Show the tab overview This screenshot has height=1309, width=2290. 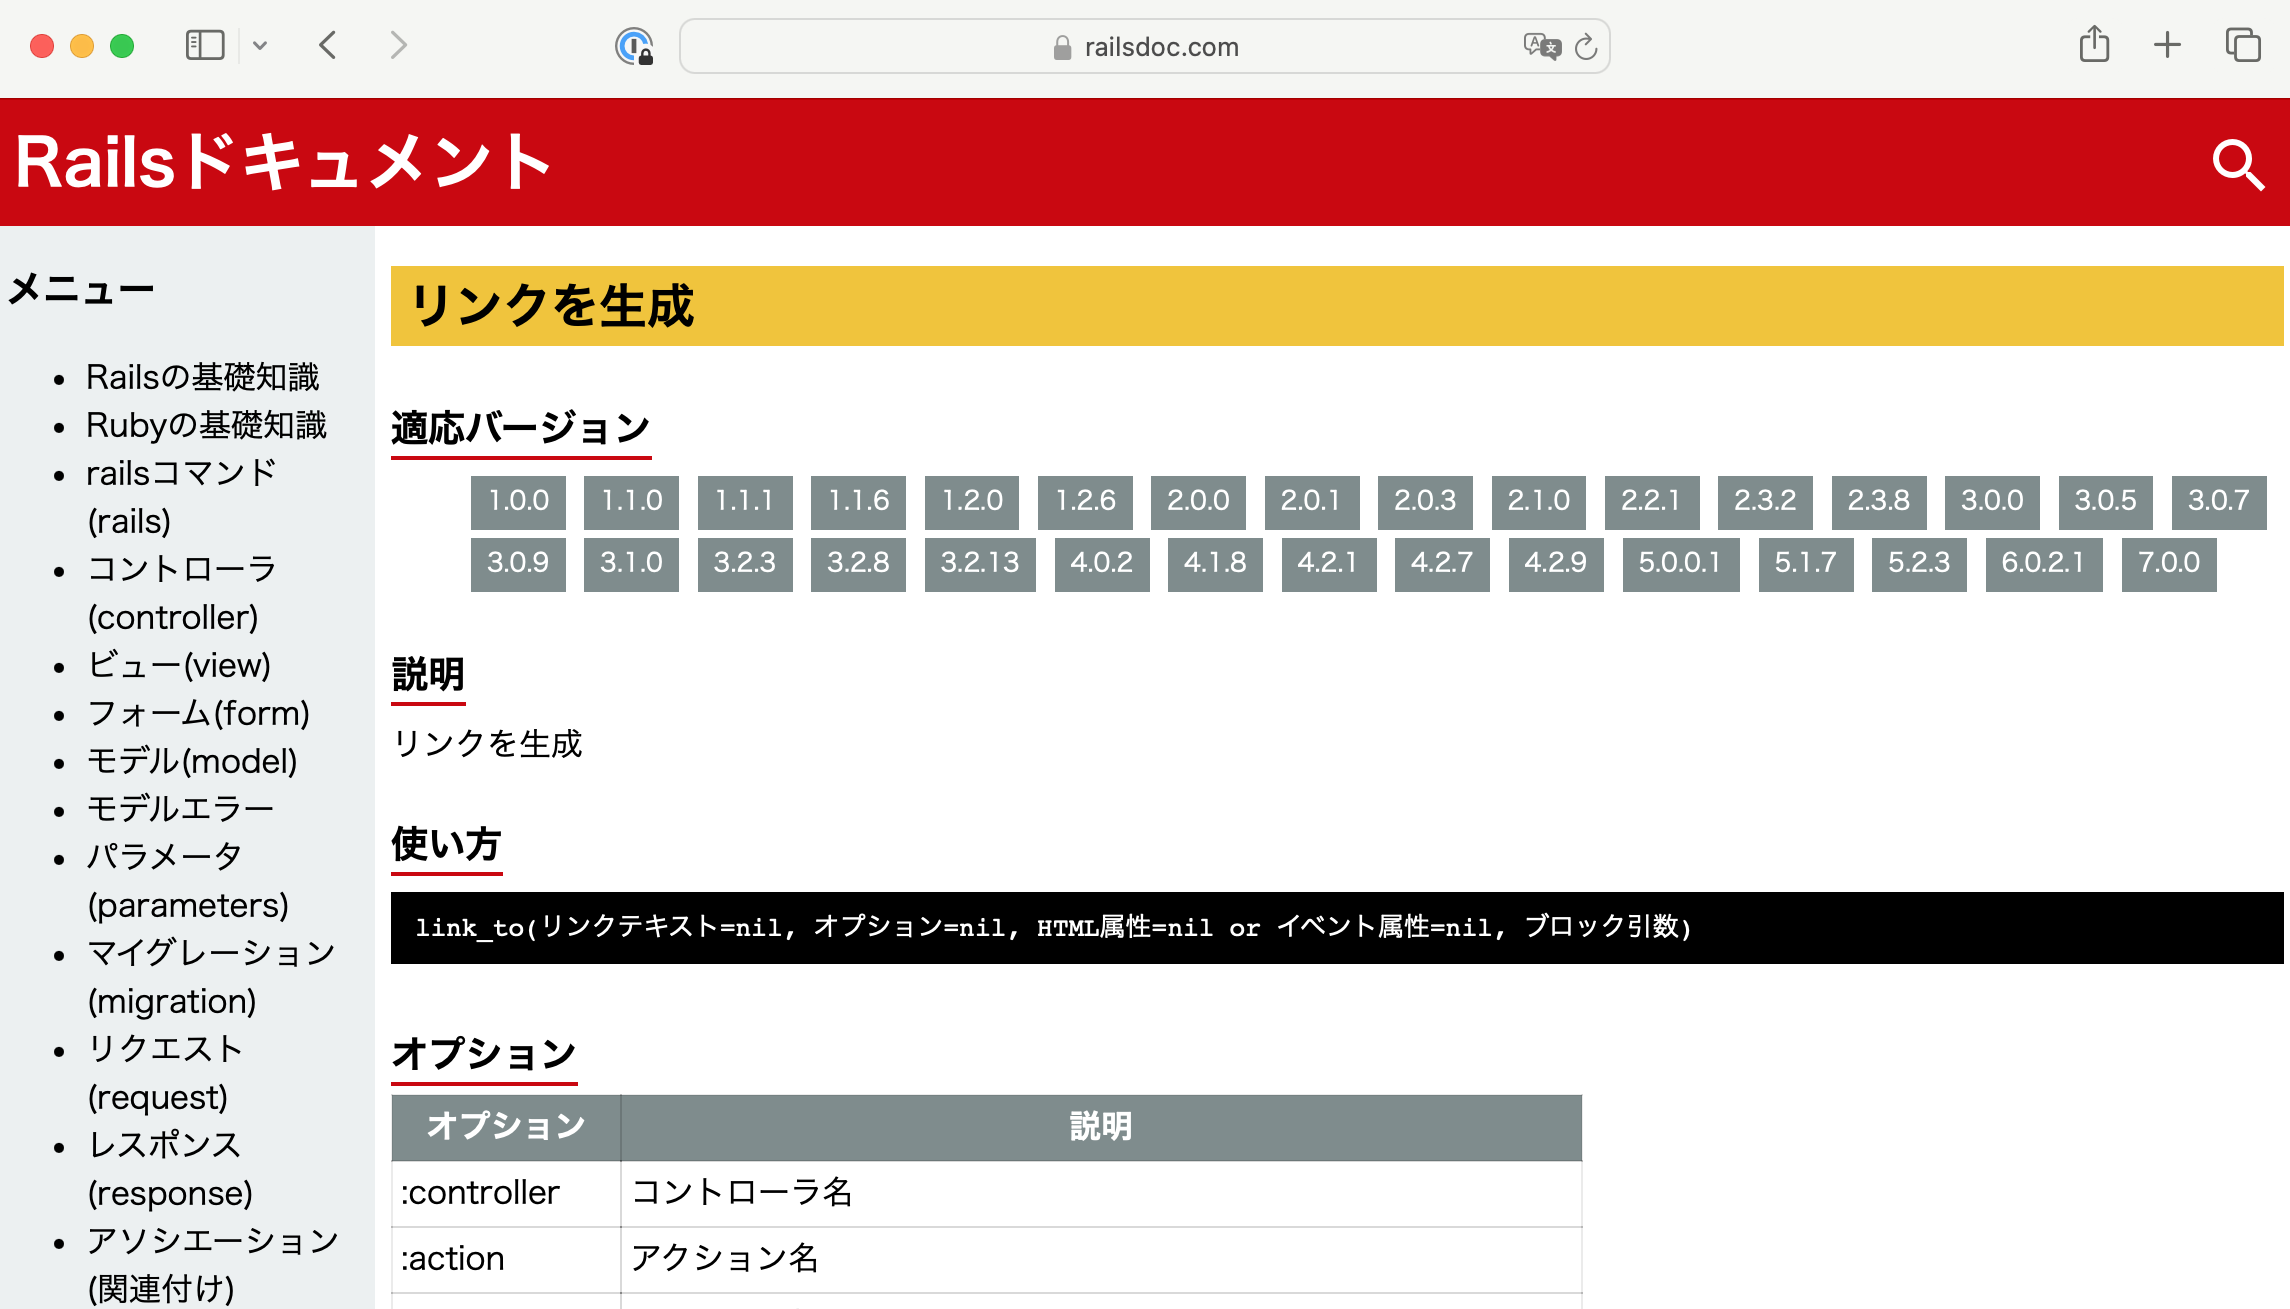[2243, 45]
